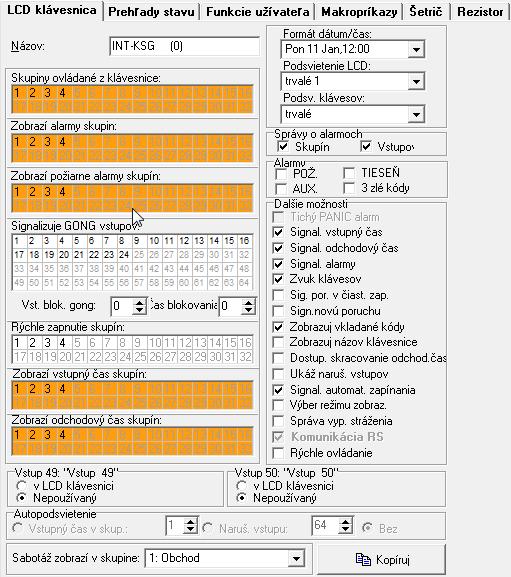
Task: Toggle group 1 in Zobrazí odchodový čas skupín
Action: (17, 435)
